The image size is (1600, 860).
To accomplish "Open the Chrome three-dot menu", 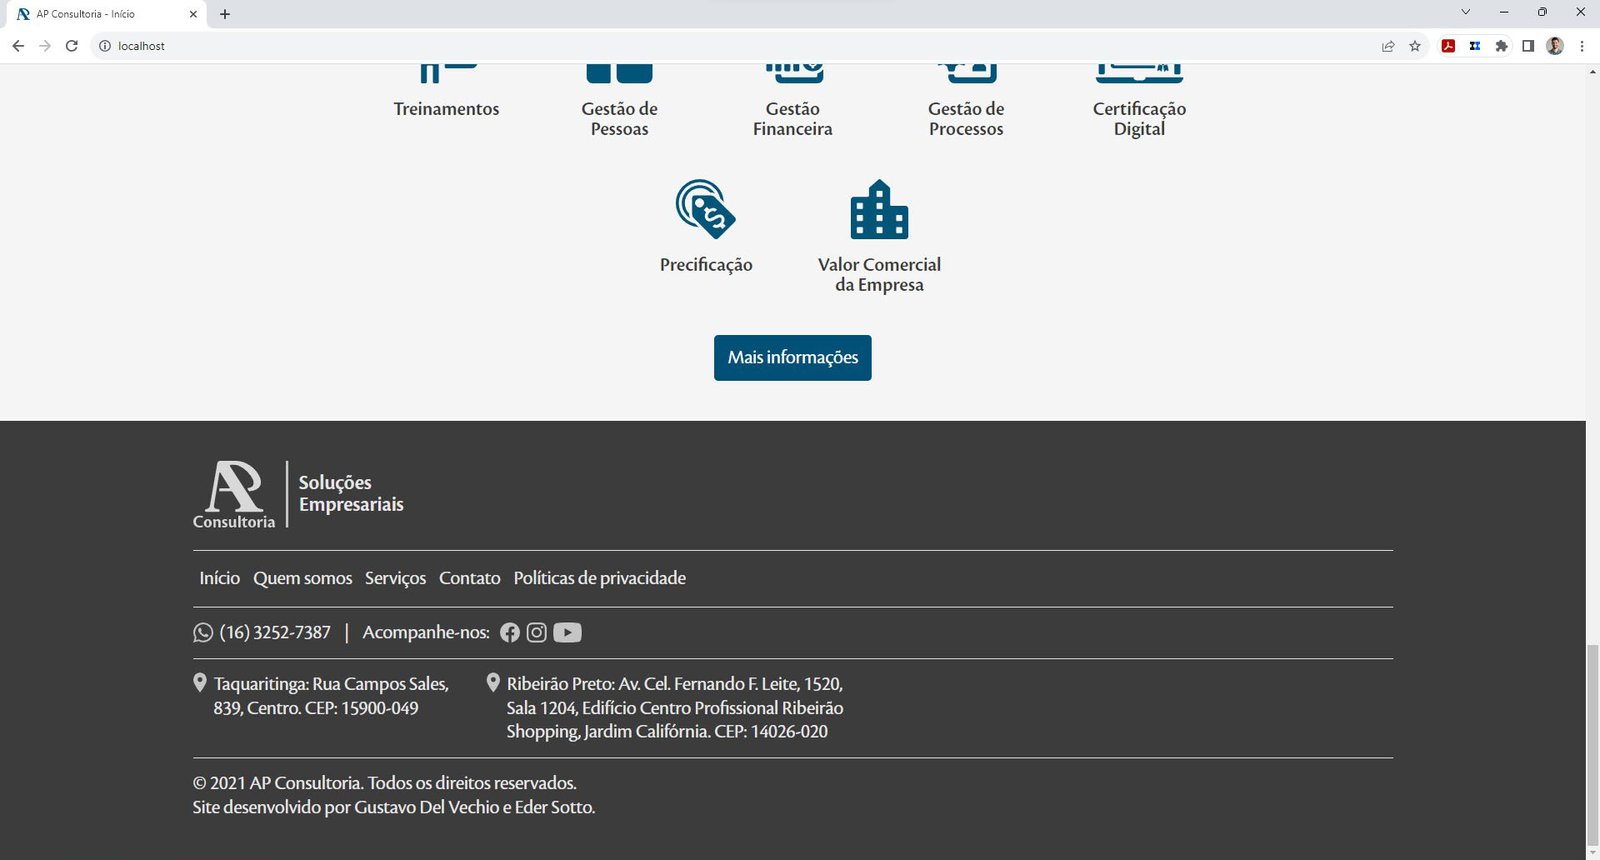I will point(1582,46).
